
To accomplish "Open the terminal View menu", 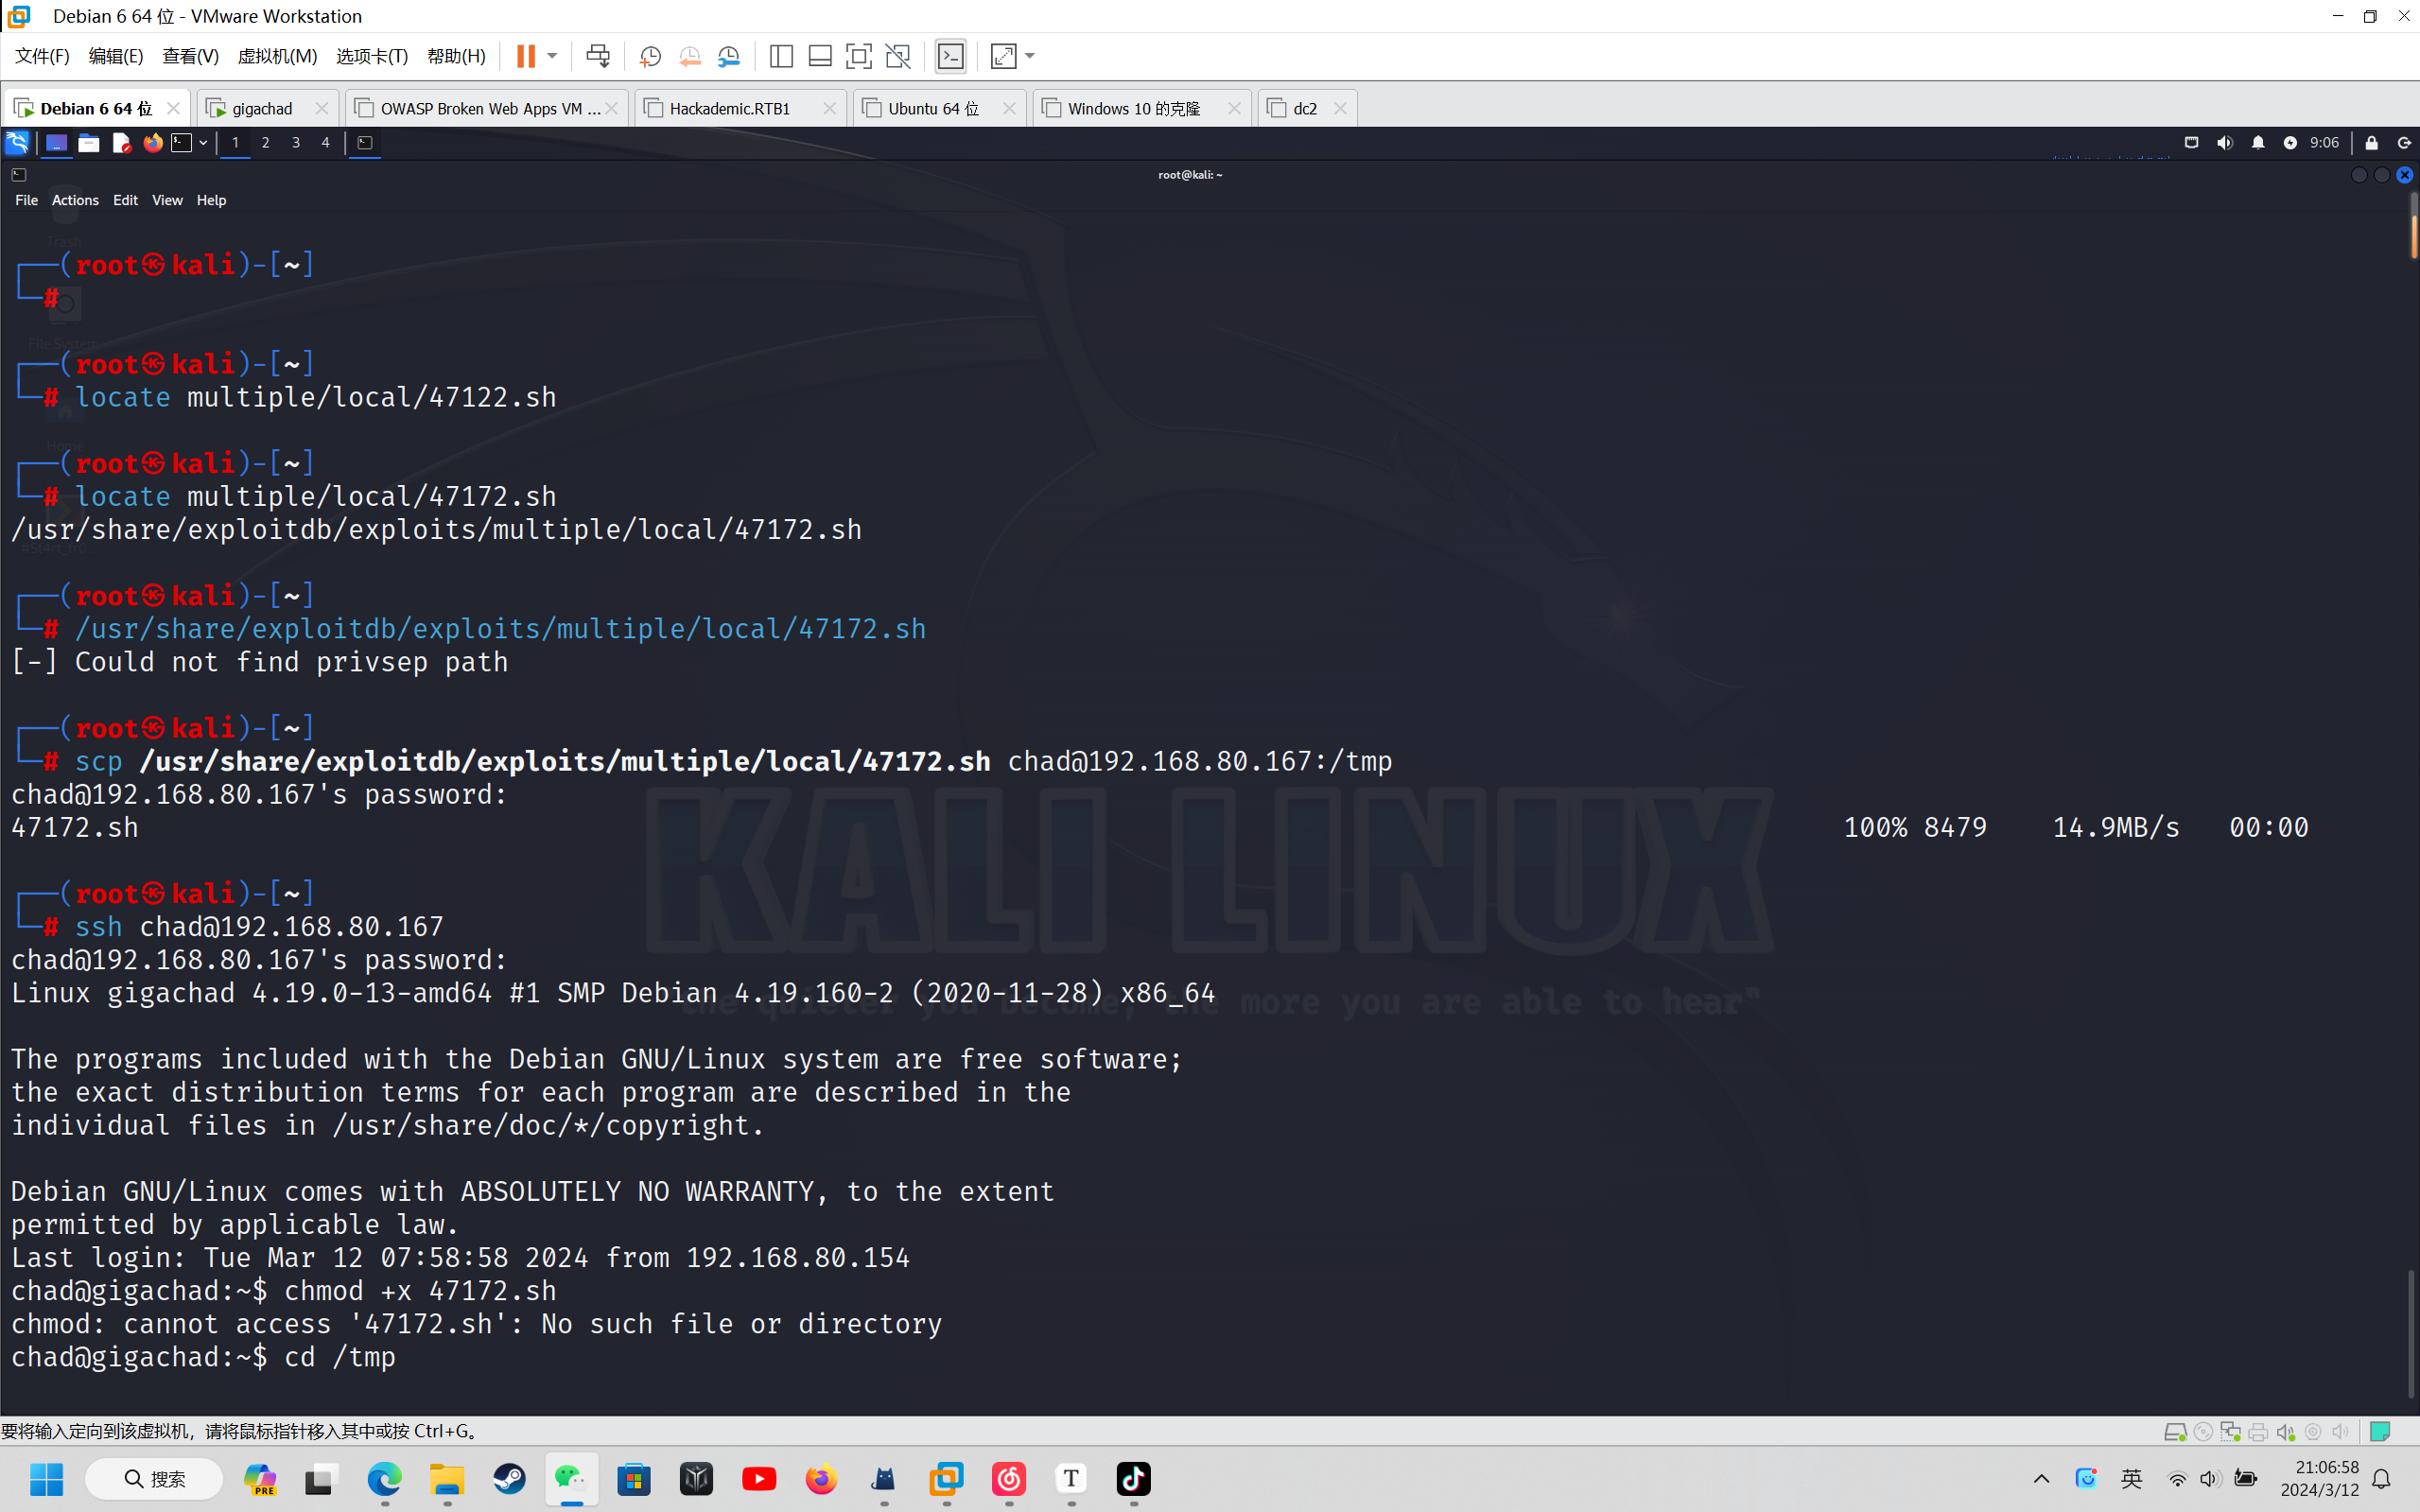I will [x=167, y=200].
